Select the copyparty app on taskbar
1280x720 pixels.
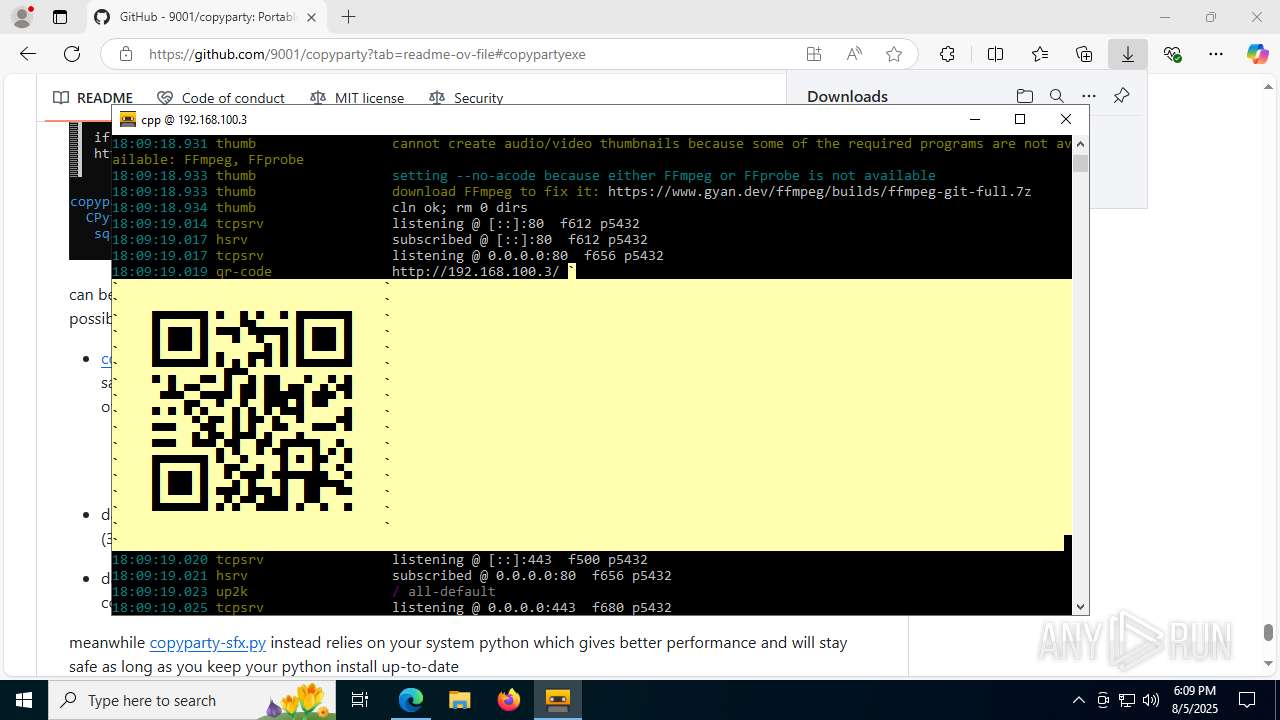(x=557, y=700)
